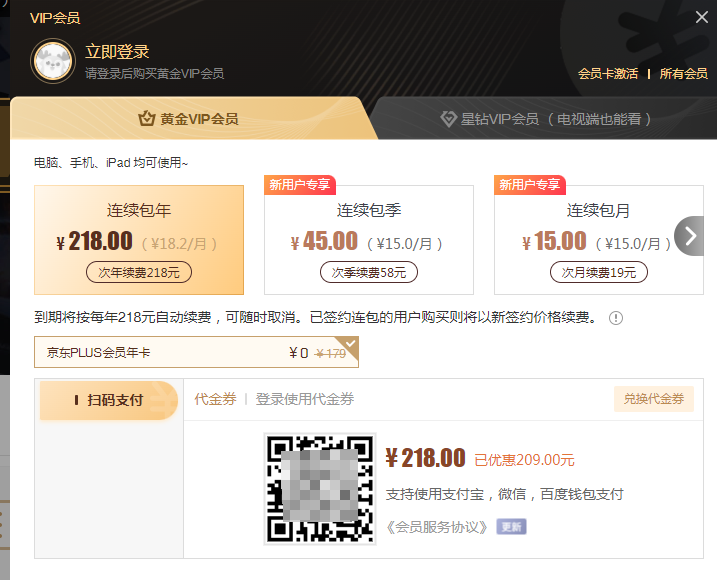Viewport: 717px width, 580px height.
Task: Click 立即登录 to sign in
Action: tap(117, 52)
